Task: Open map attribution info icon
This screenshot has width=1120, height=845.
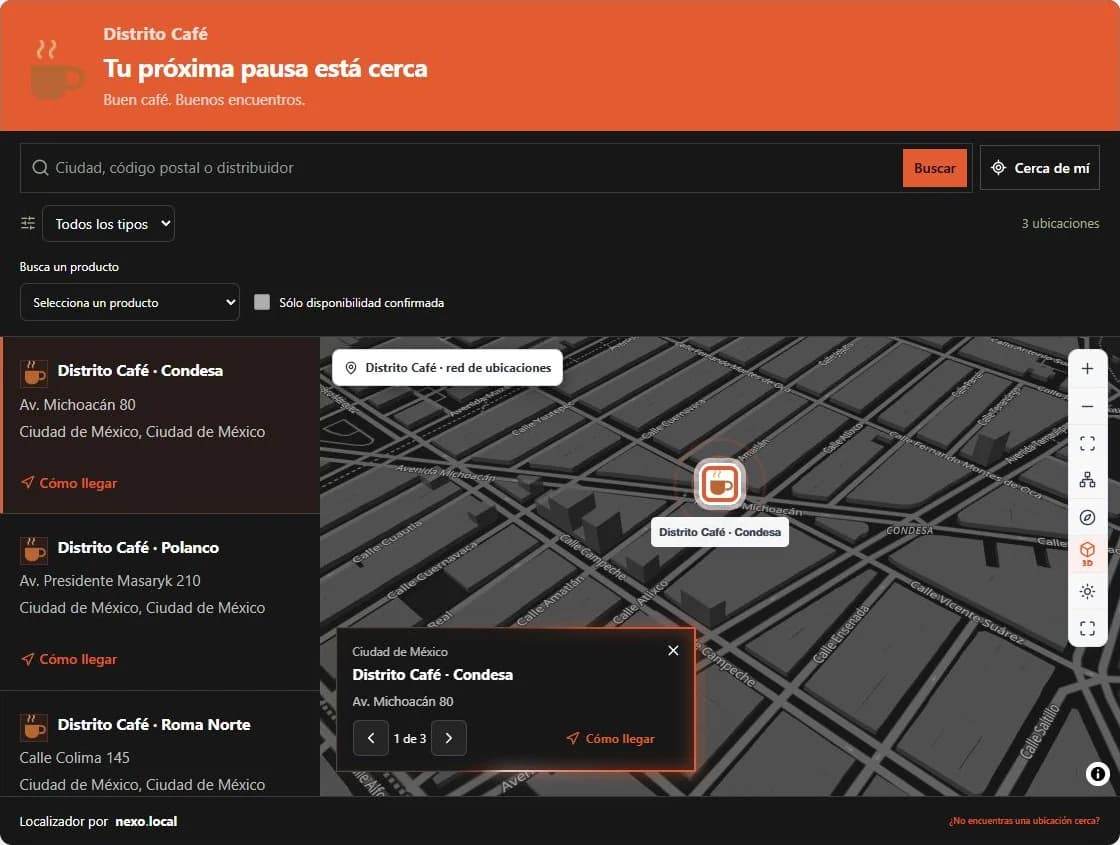Action: coord(1097,774)
